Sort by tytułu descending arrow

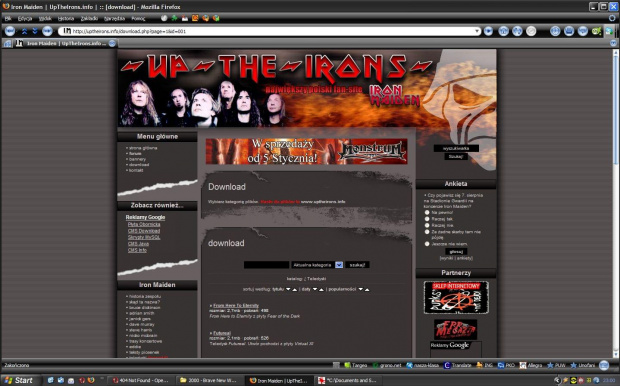click(x=288, y=289)
